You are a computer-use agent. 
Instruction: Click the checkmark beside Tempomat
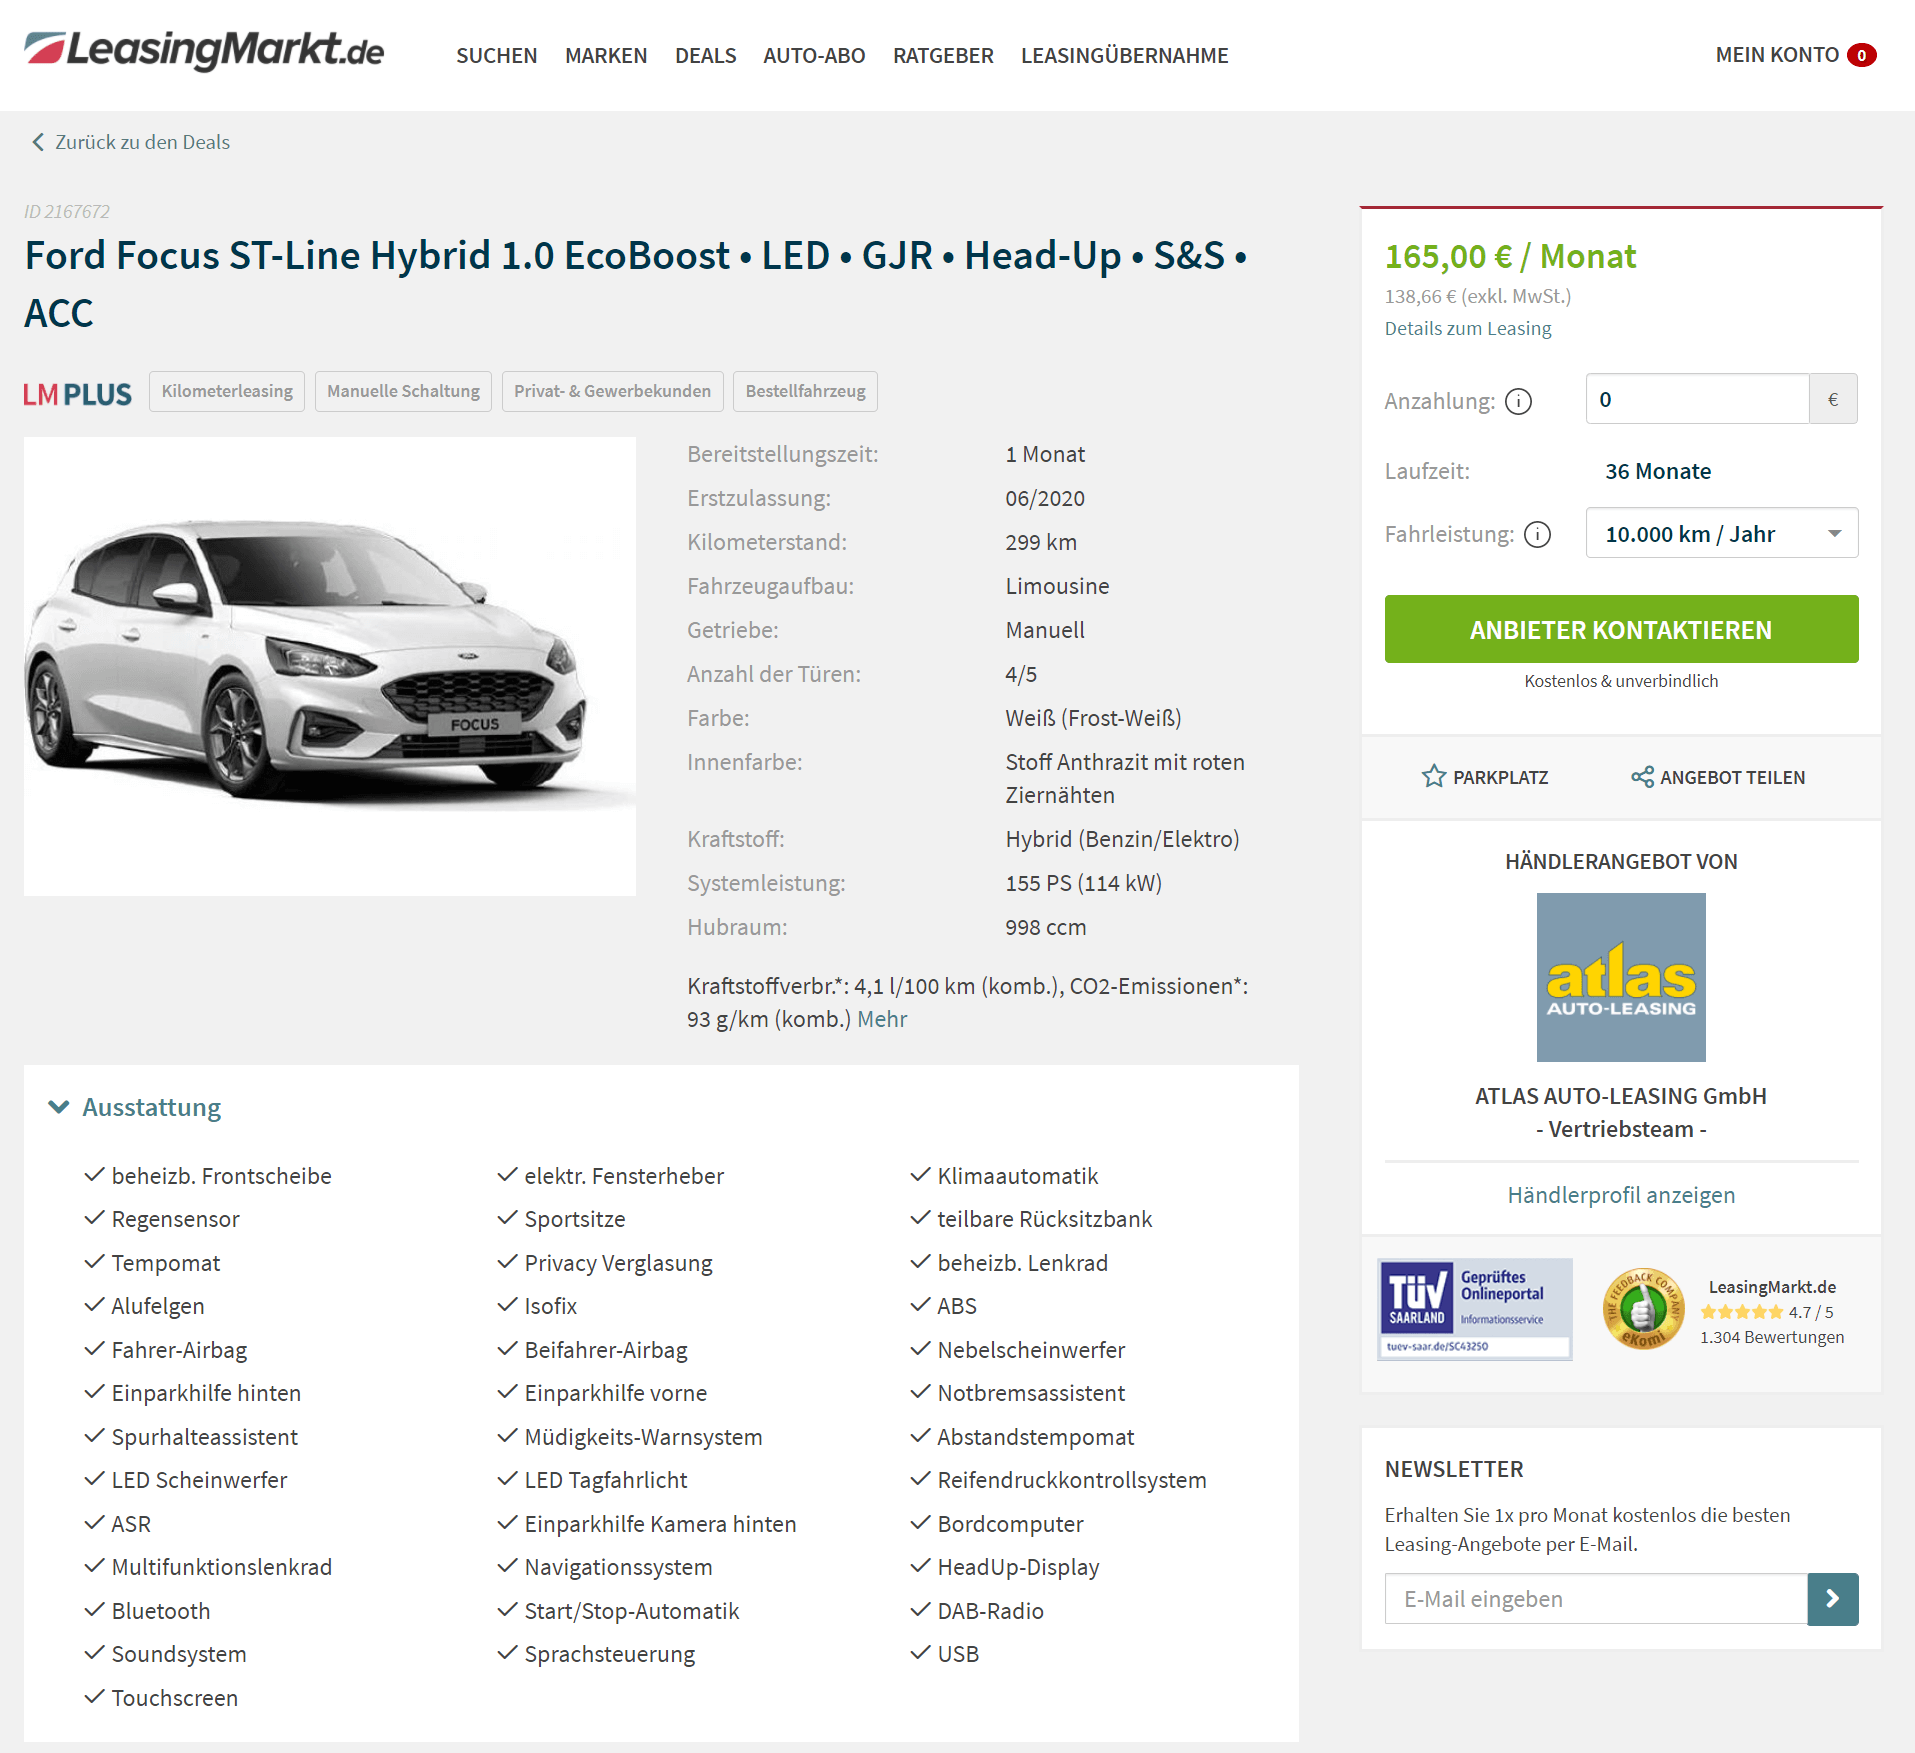[x=95, y=1261]
